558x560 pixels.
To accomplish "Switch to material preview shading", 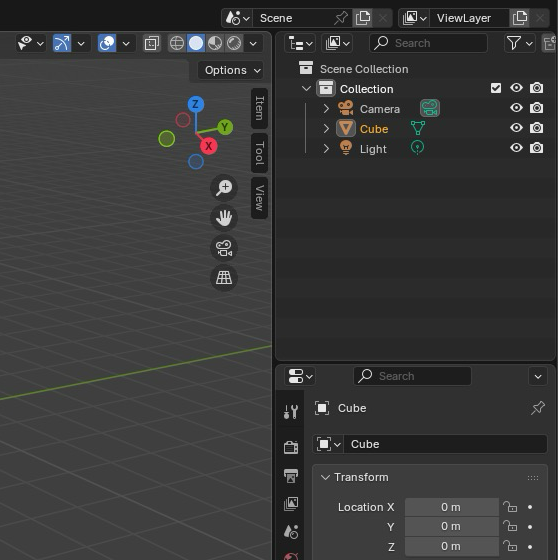I will point(215,44).
